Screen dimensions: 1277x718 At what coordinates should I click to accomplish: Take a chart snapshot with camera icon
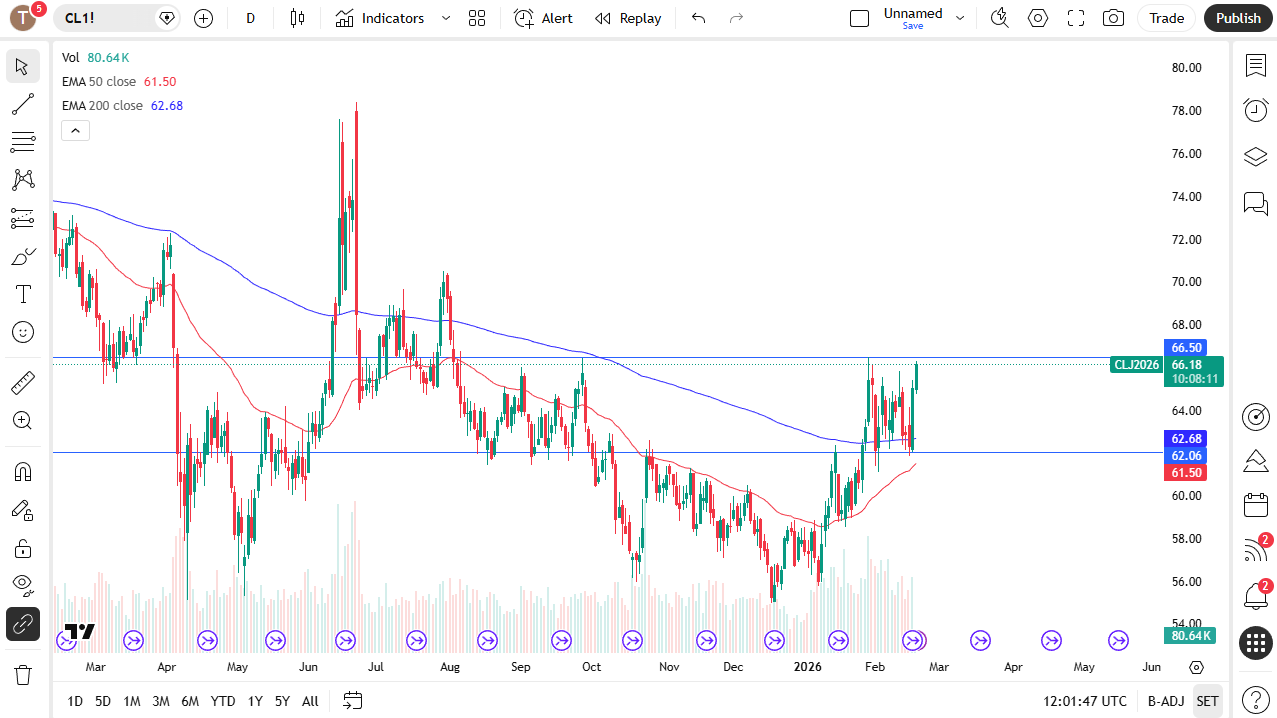(x=1113, y=18)
